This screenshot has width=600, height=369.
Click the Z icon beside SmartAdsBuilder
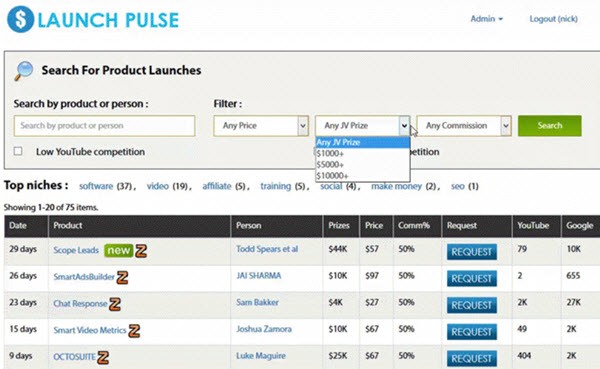[x=122, y=277]
